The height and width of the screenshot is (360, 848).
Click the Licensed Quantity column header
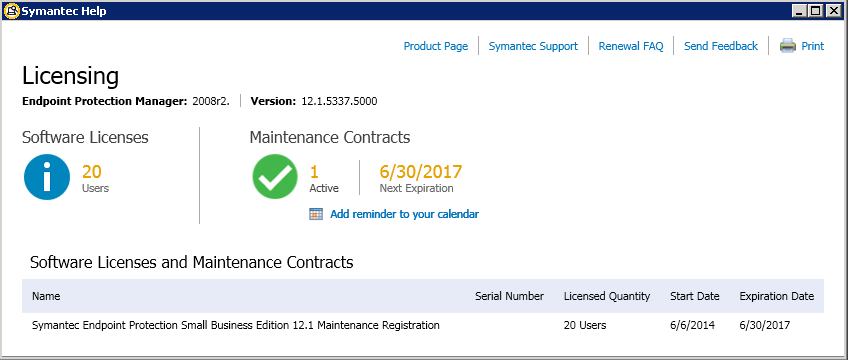coord(607,296)
